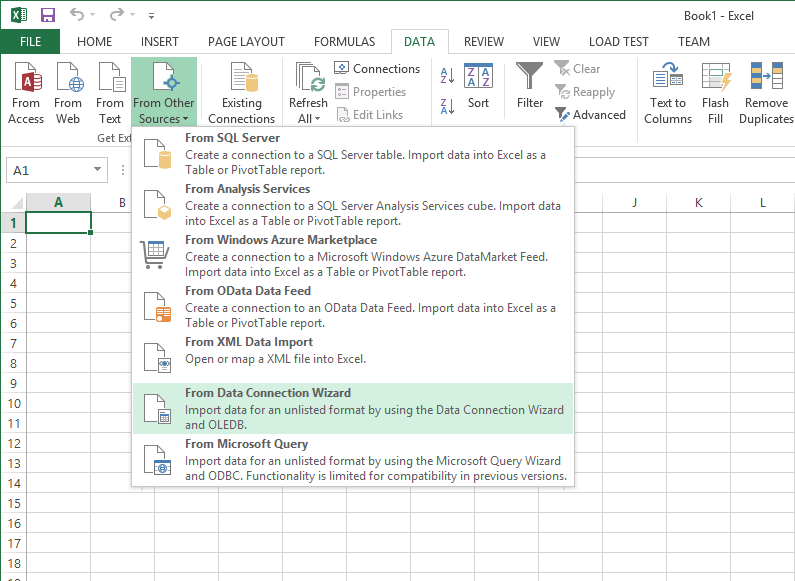Launch Text to Columns
Screen dimensions: 795x581
(668, 93)
